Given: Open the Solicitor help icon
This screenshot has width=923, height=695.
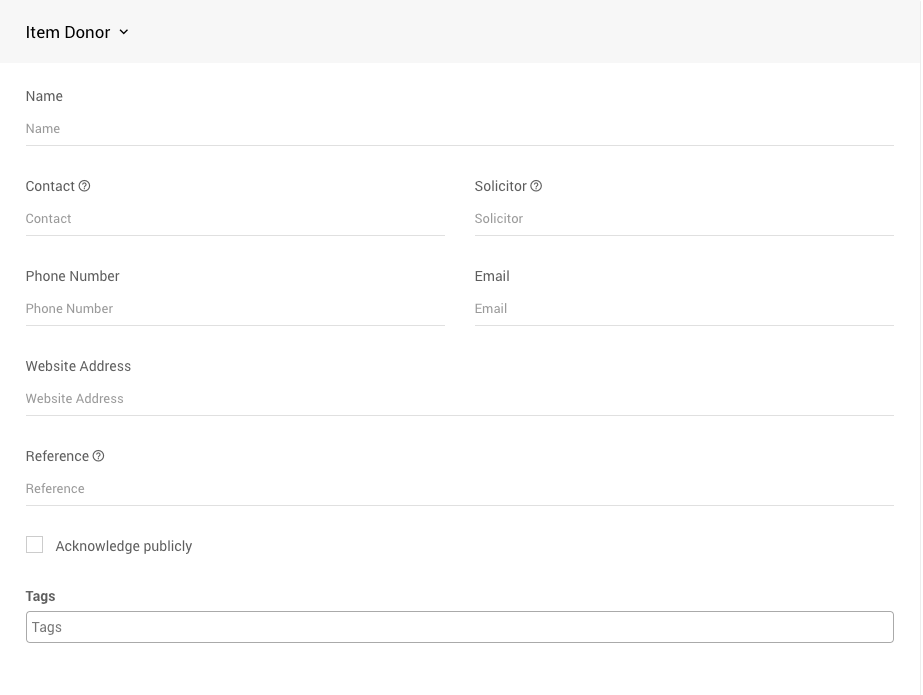Looking at the screenshot, I should click(x=536, y=186).
